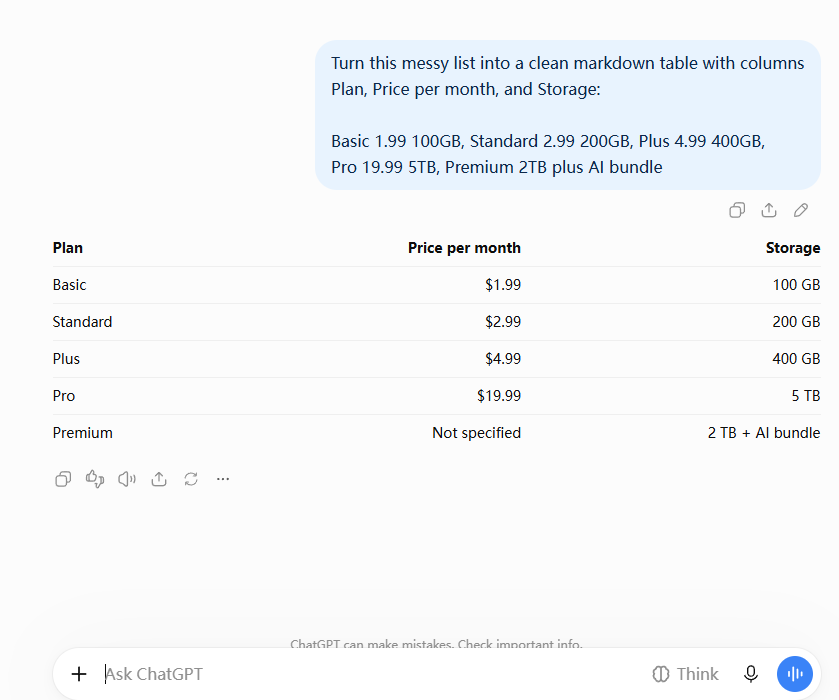Screen dimensions: 839x700
Task: Click the 2 TB + AI bundle cell
Action: 764,432
